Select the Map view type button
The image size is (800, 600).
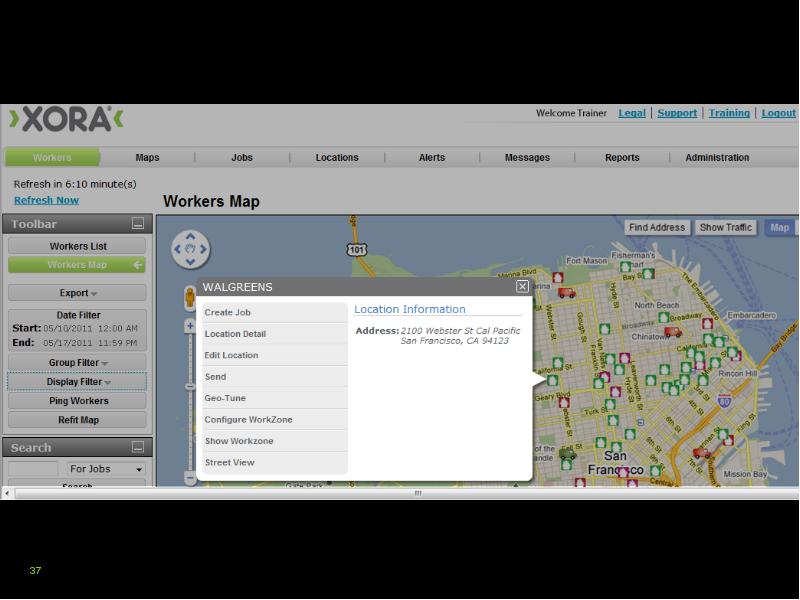[x=779, y=228]
